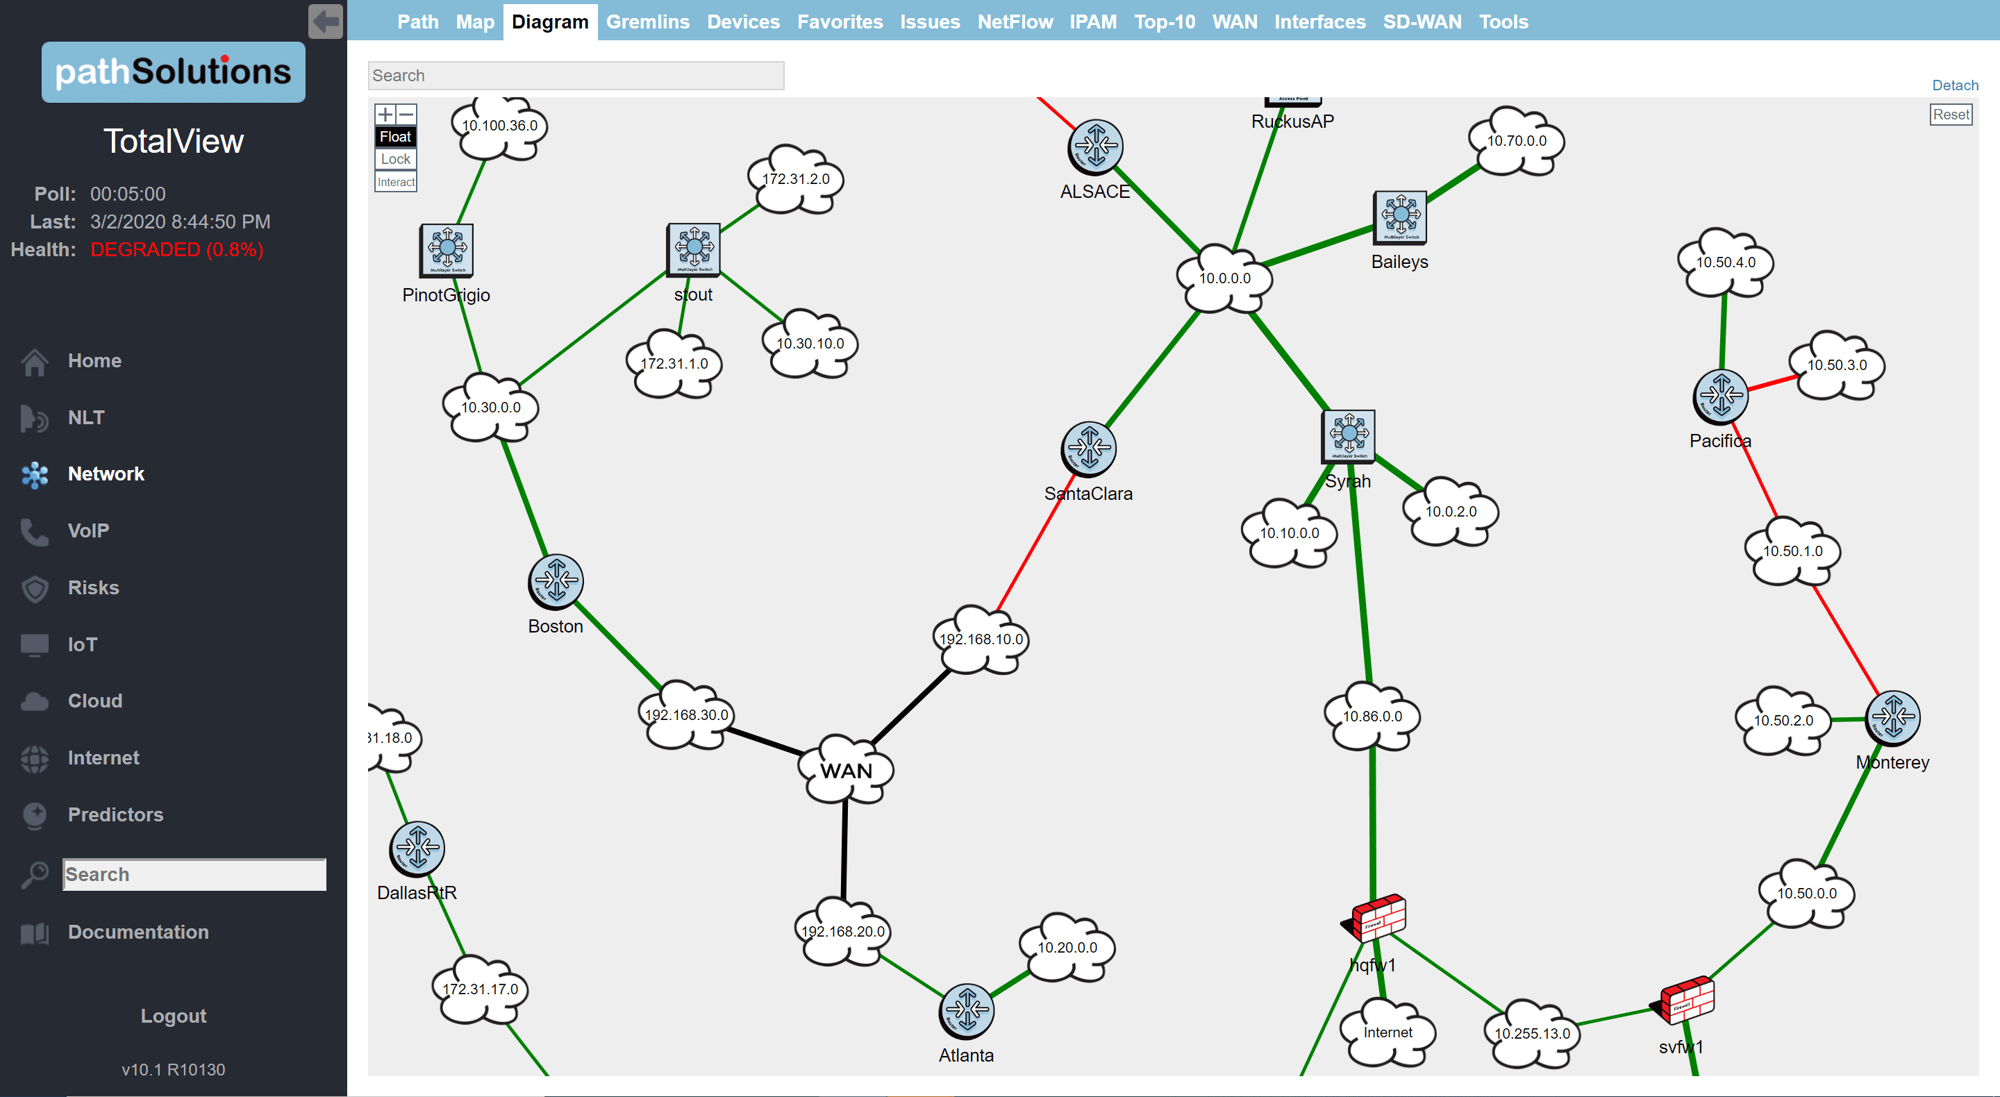Click the Documentation book icon
The width and height of the screenshot is (2000, 1097).
(x=35, y=933)
